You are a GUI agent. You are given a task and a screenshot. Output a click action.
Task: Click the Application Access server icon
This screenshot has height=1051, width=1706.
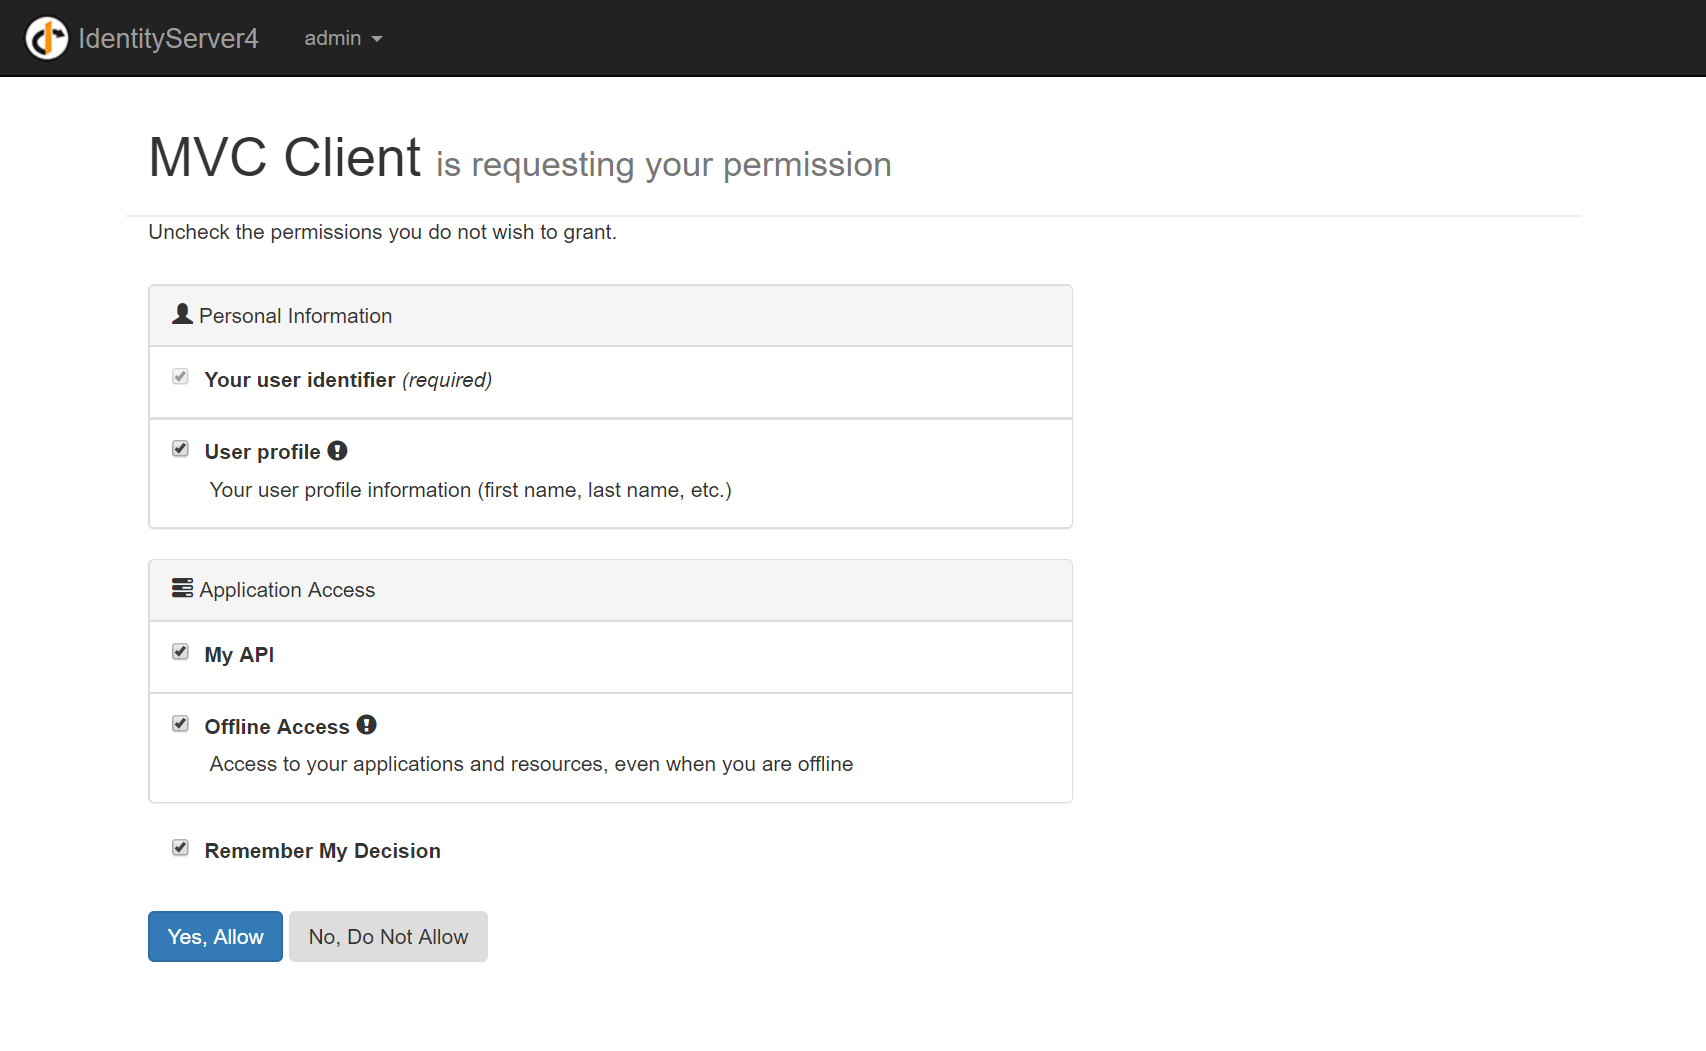tap(182, 588)
